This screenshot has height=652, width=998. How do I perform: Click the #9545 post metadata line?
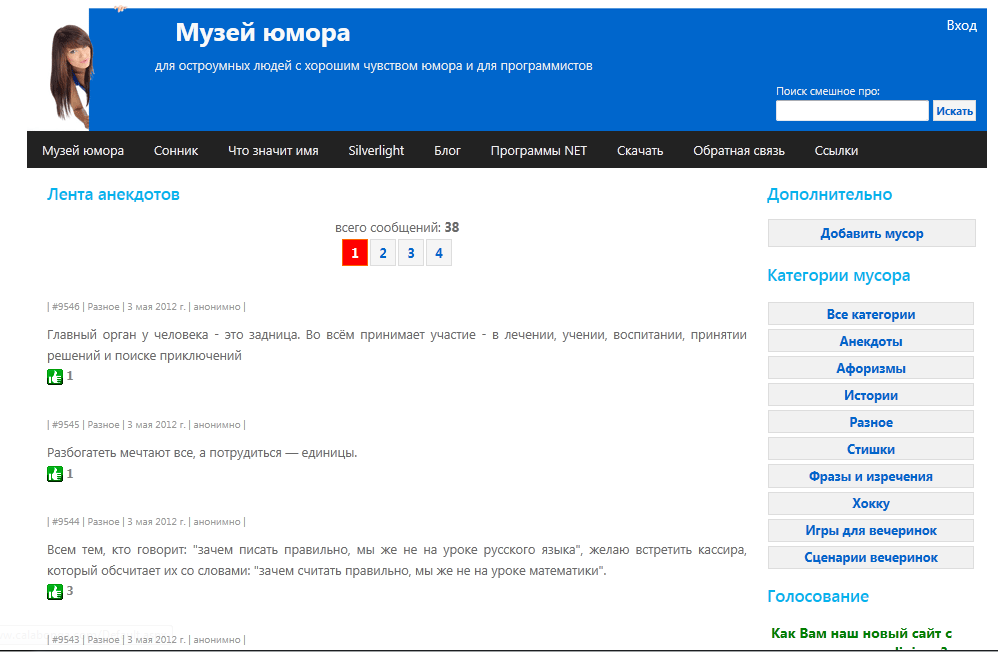pos(146,425)
